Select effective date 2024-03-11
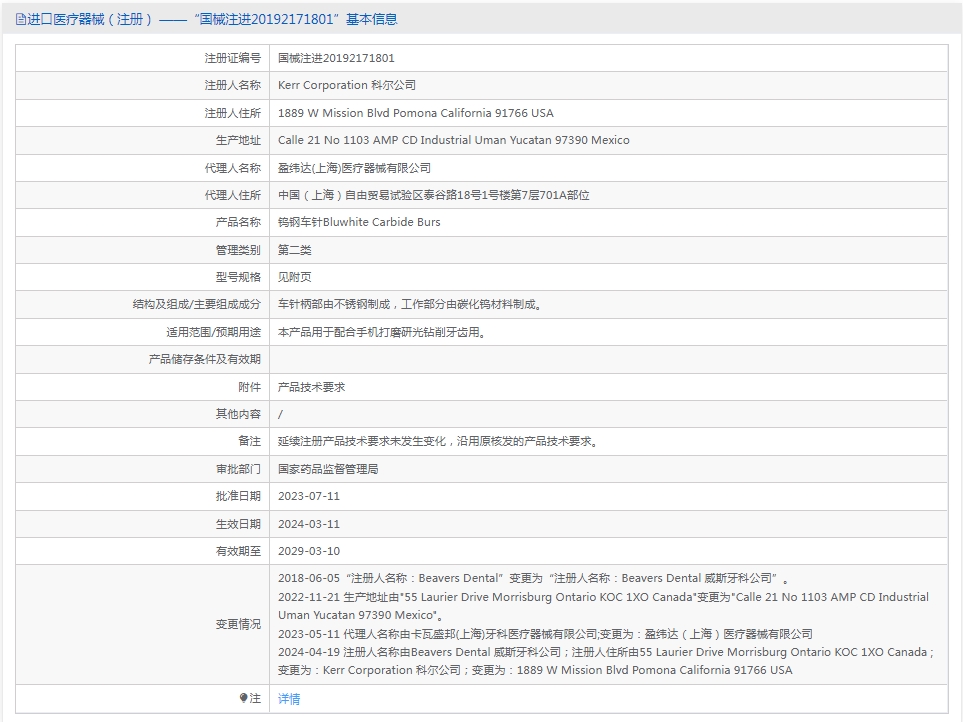Screen dimensions: 963x722 [309, 524]
